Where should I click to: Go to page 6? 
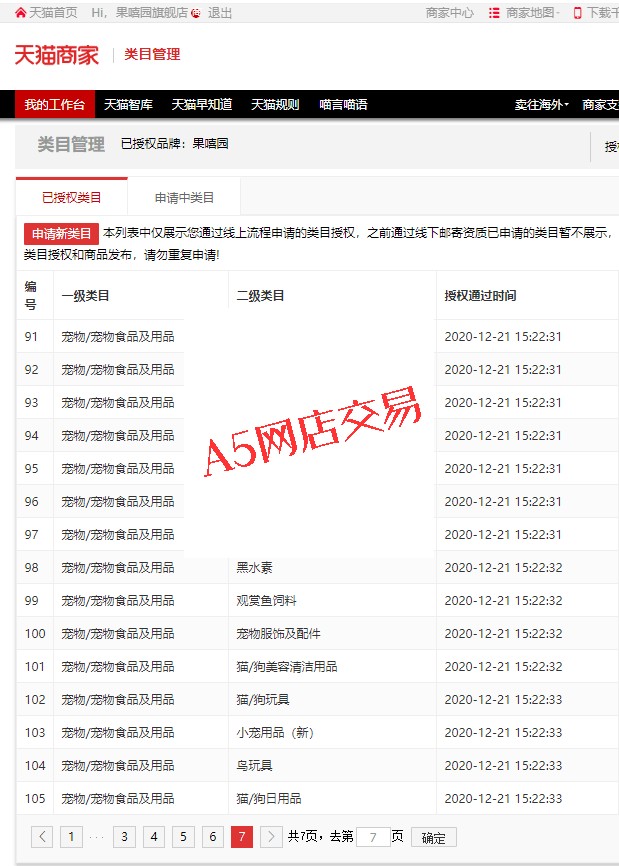pyautogui.click(x=213, y=837)
